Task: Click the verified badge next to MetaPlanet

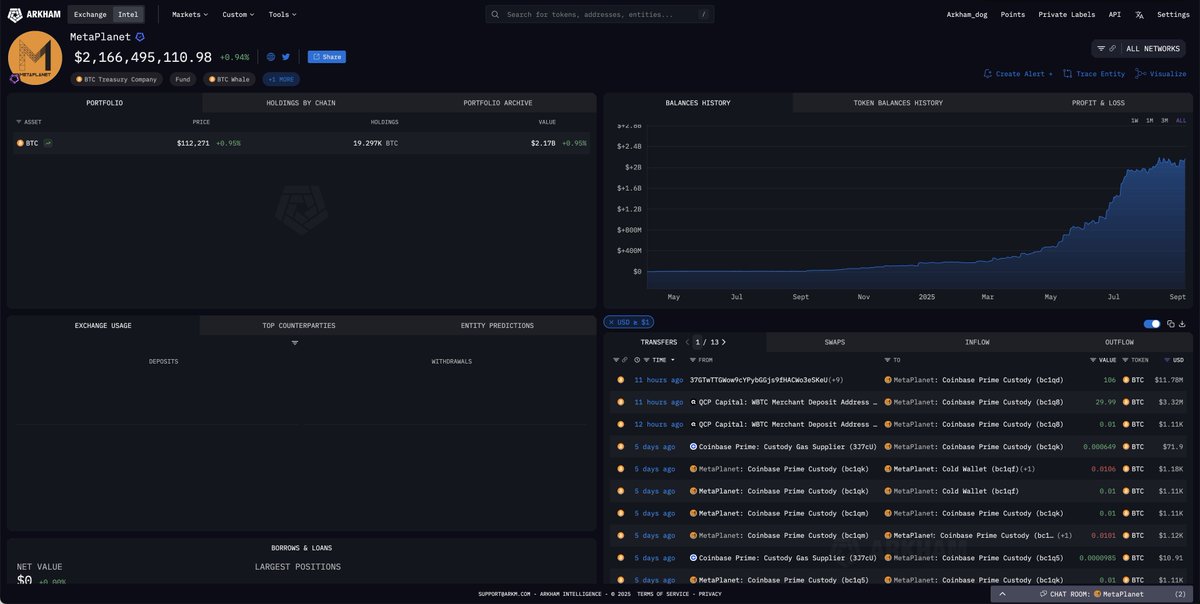Action: (x=140, y=37)
